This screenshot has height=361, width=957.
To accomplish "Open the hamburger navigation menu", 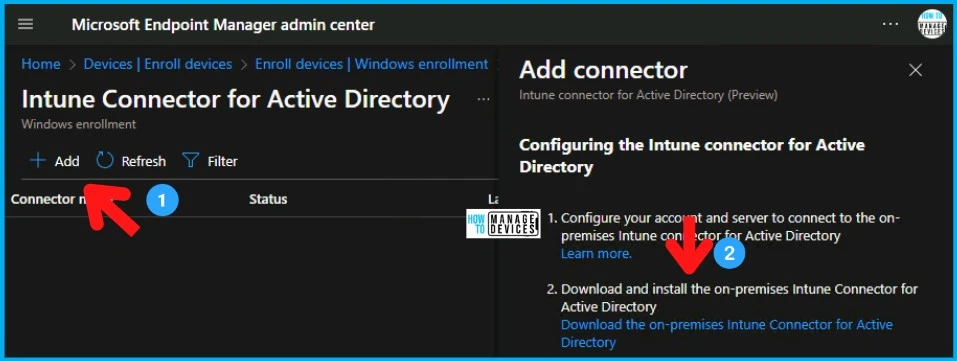I will pos(26,24).
